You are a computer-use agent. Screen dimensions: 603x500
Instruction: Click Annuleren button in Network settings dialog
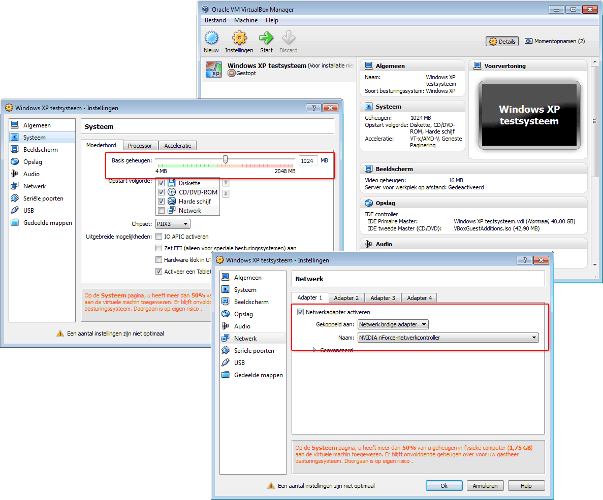coord(485,486)
